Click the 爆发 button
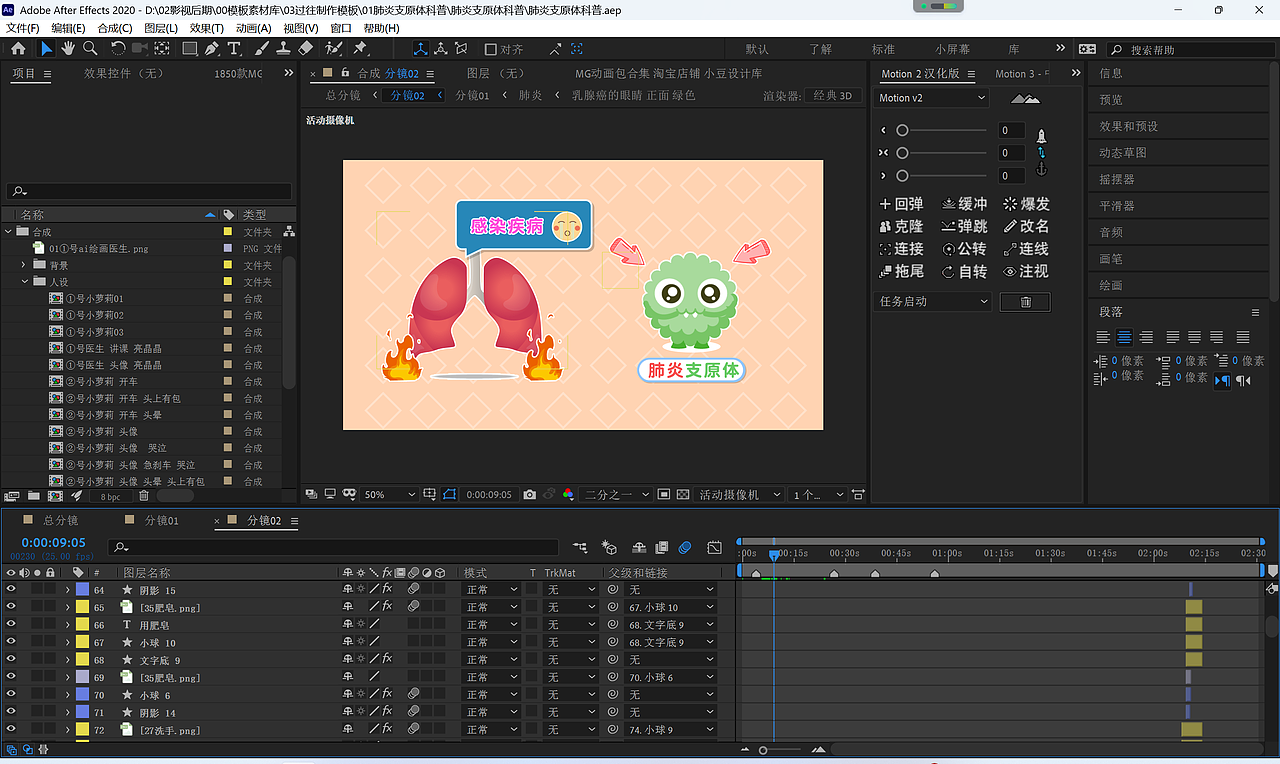 click(1026, 204)
